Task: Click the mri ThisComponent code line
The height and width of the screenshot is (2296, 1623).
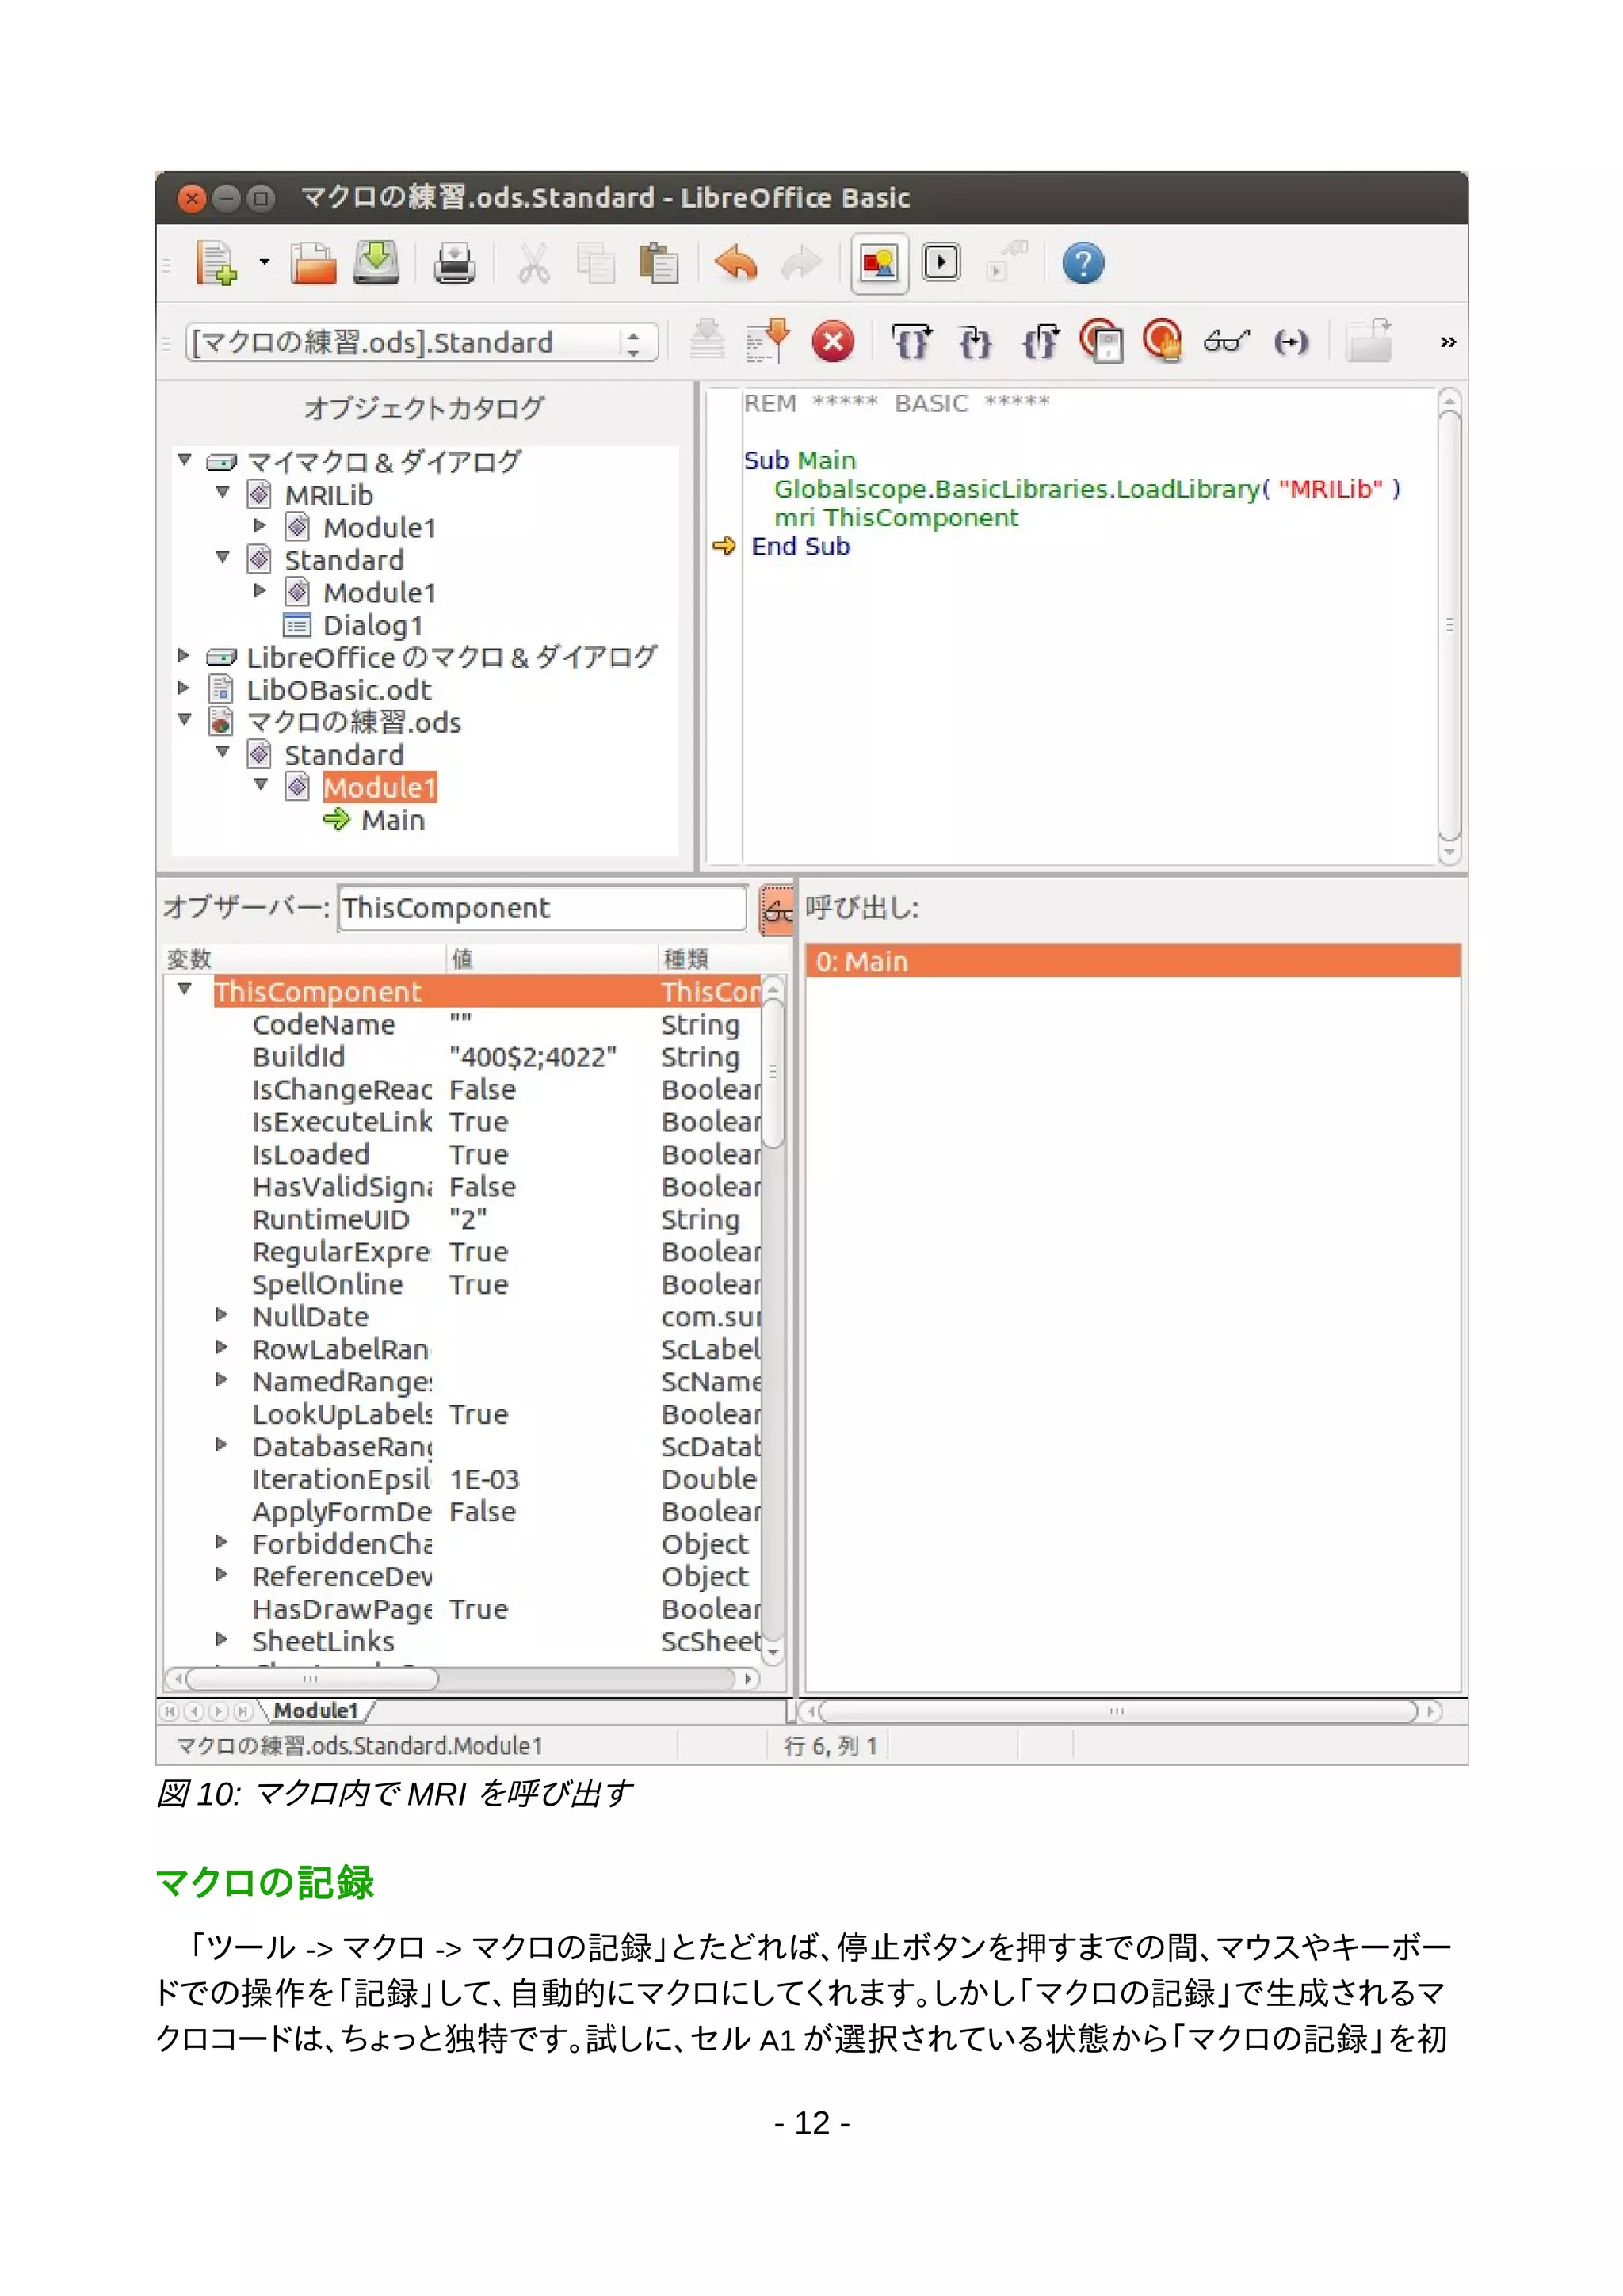Action: 896,517
